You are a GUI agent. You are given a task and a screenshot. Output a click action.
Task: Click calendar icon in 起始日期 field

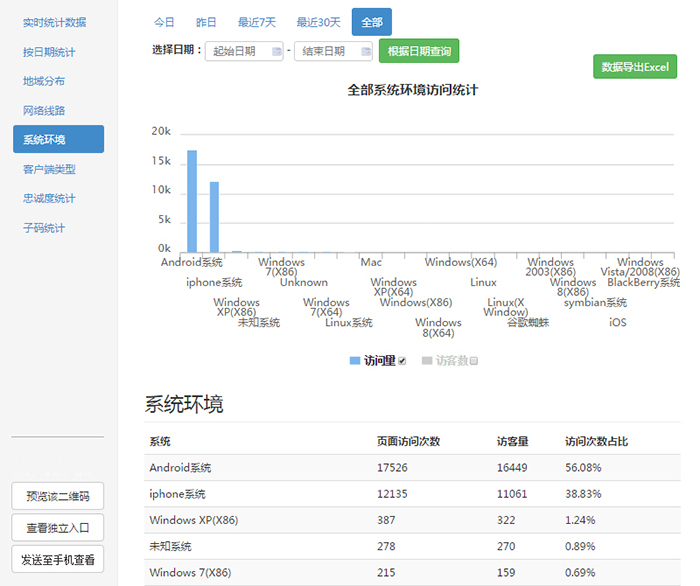tap(276, 51)
